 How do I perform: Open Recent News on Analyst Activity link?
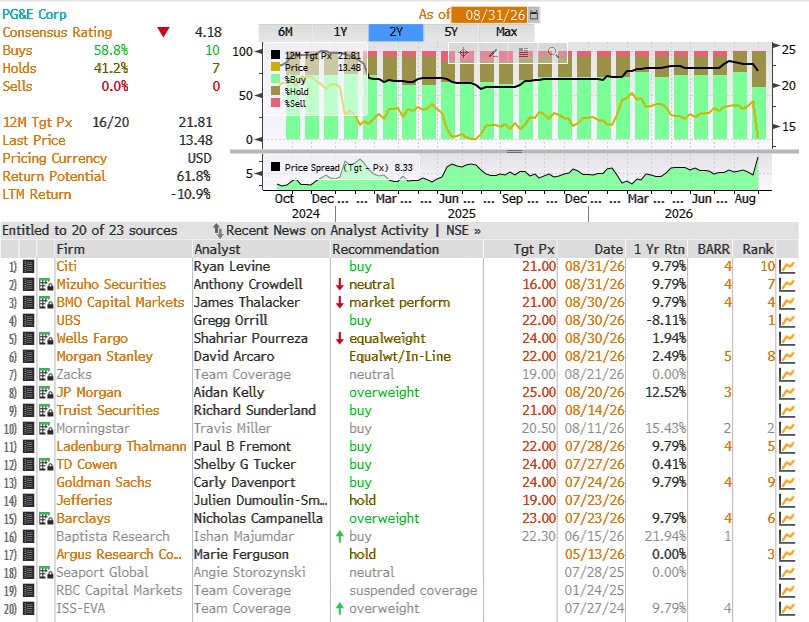click(x=327, y=231)
